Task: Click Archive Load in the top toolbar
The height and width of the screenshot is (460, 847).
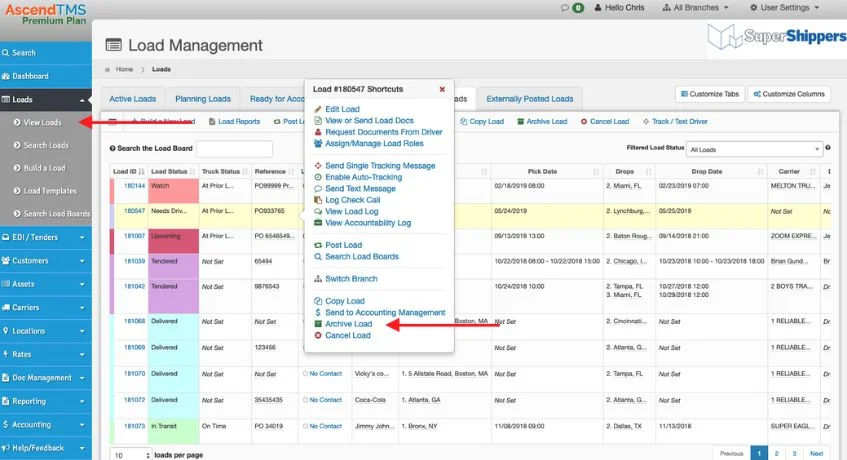Action: coord(542,121)
